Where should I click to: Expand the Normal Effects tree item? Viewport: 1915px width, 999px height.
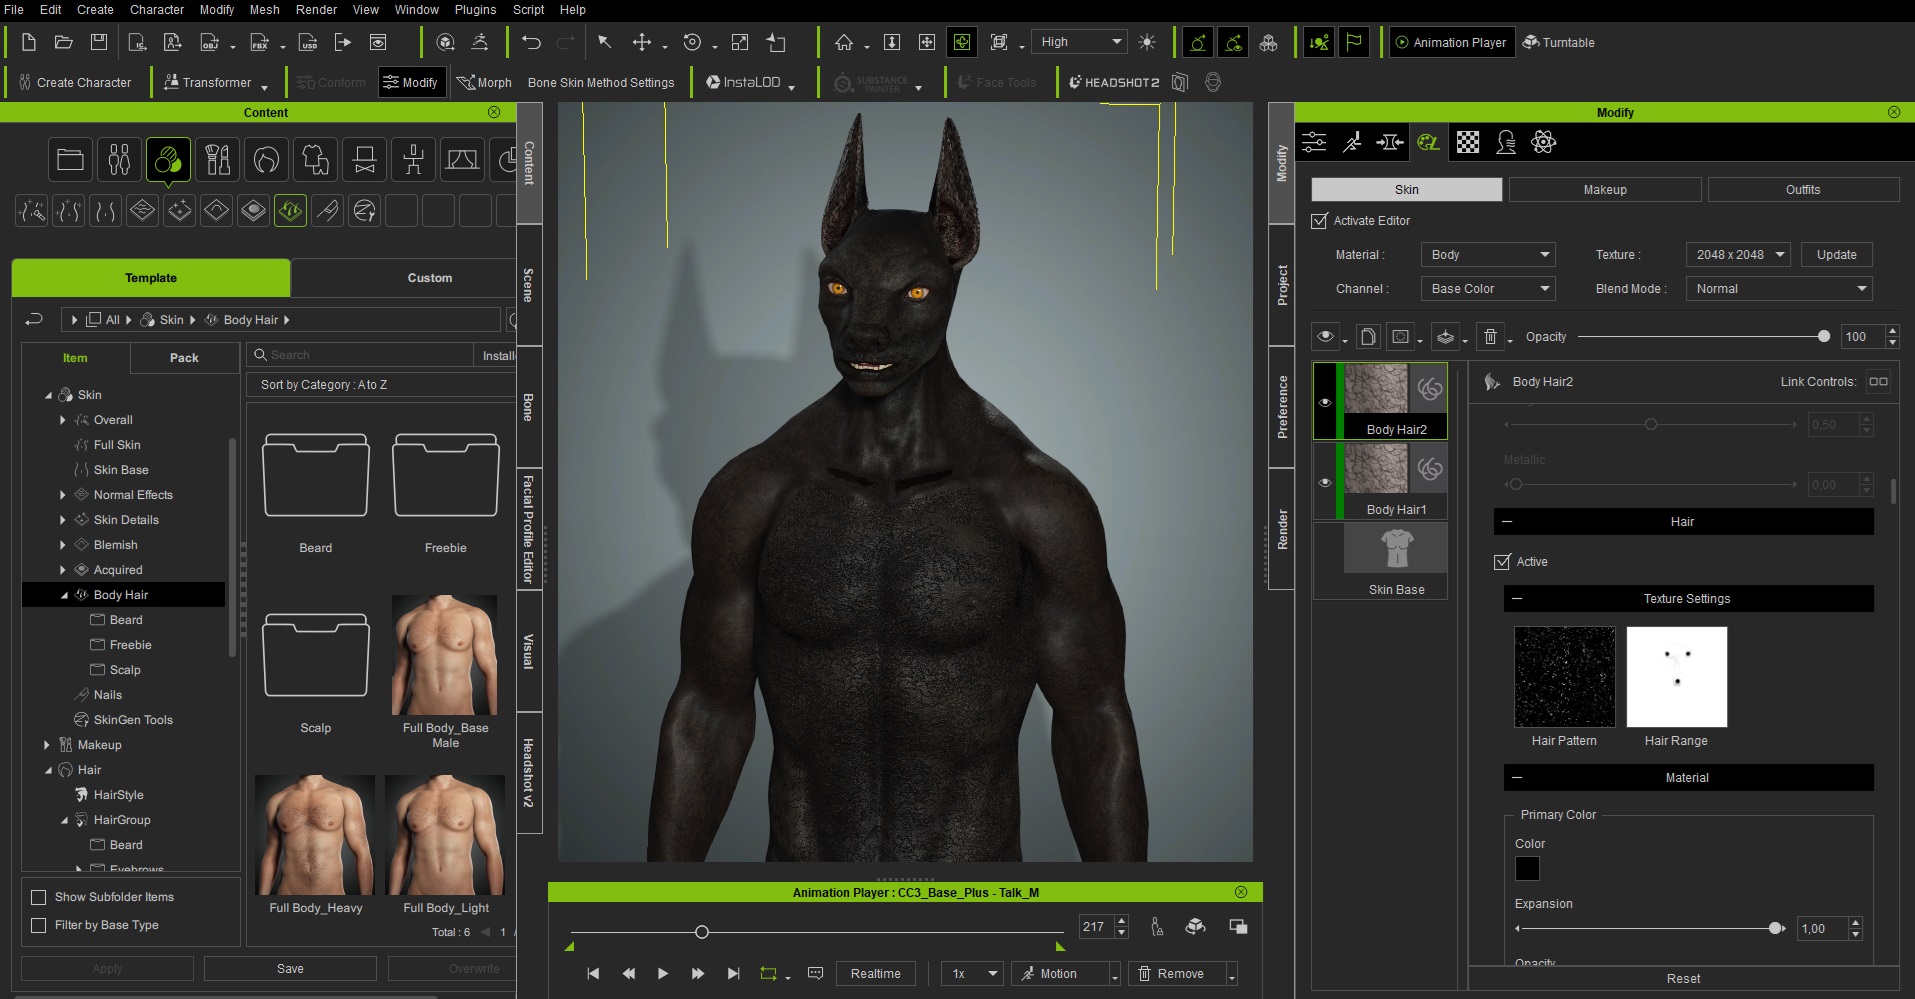[63, 495]
